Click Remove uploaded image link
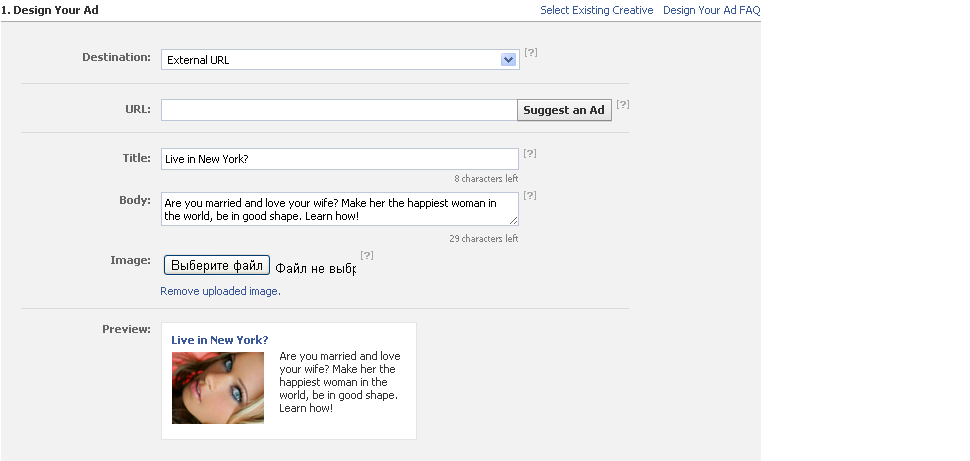Viewport: 970px width, 461px height. pyautogui.click(x=220, y=291)
